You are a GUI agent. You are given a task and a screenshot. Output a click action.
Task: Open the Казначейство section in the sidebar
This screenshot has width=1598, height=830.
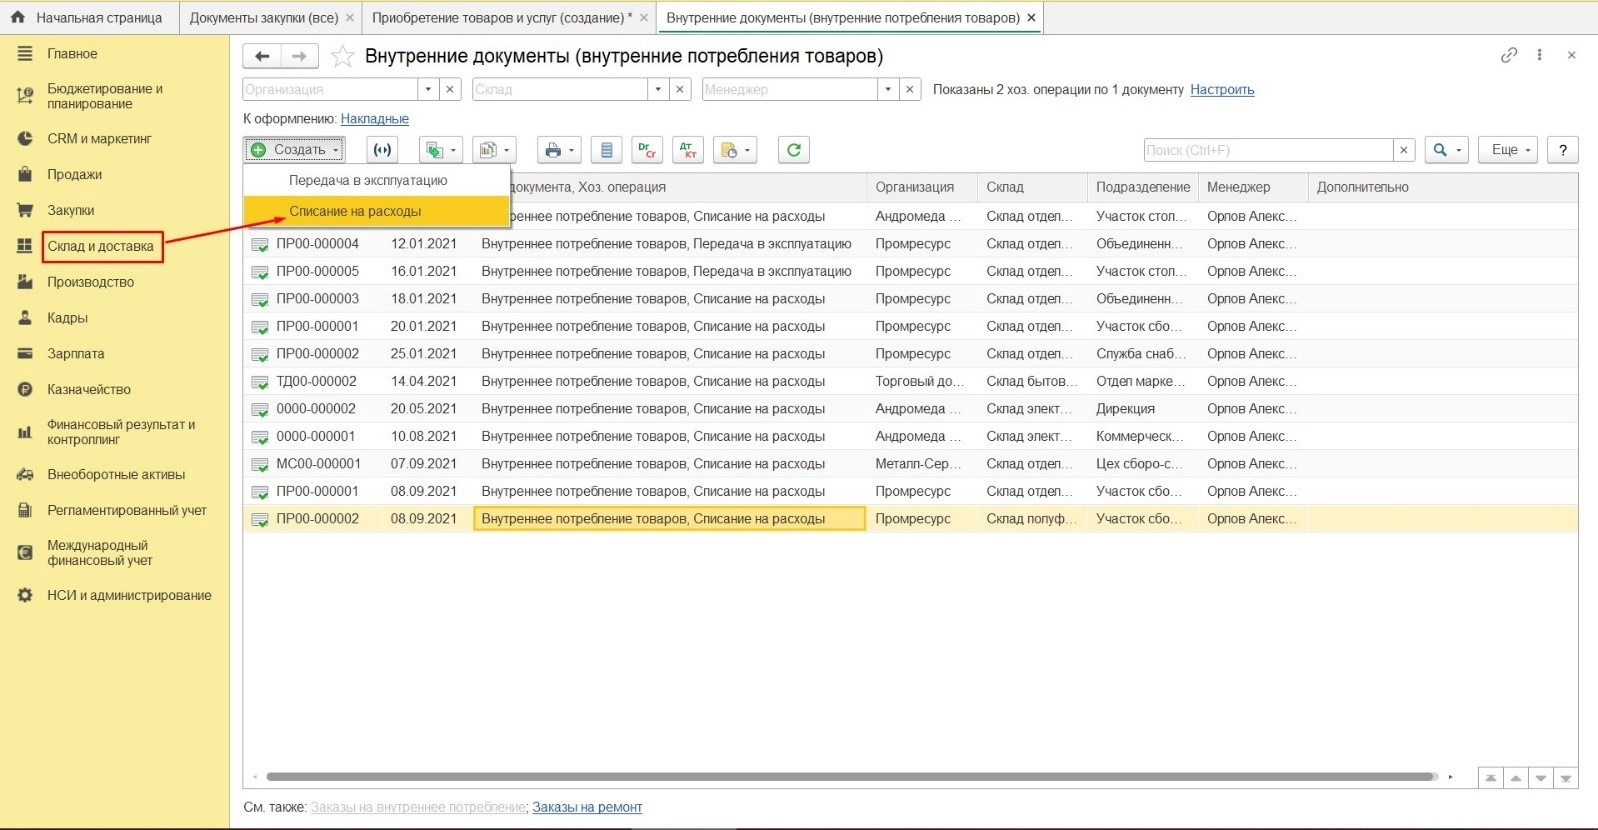point(89,390)
